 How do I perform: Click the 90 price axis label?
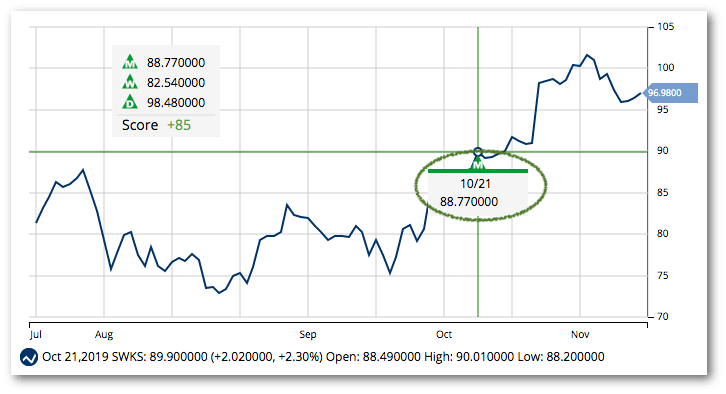click(x=663, y=150)
